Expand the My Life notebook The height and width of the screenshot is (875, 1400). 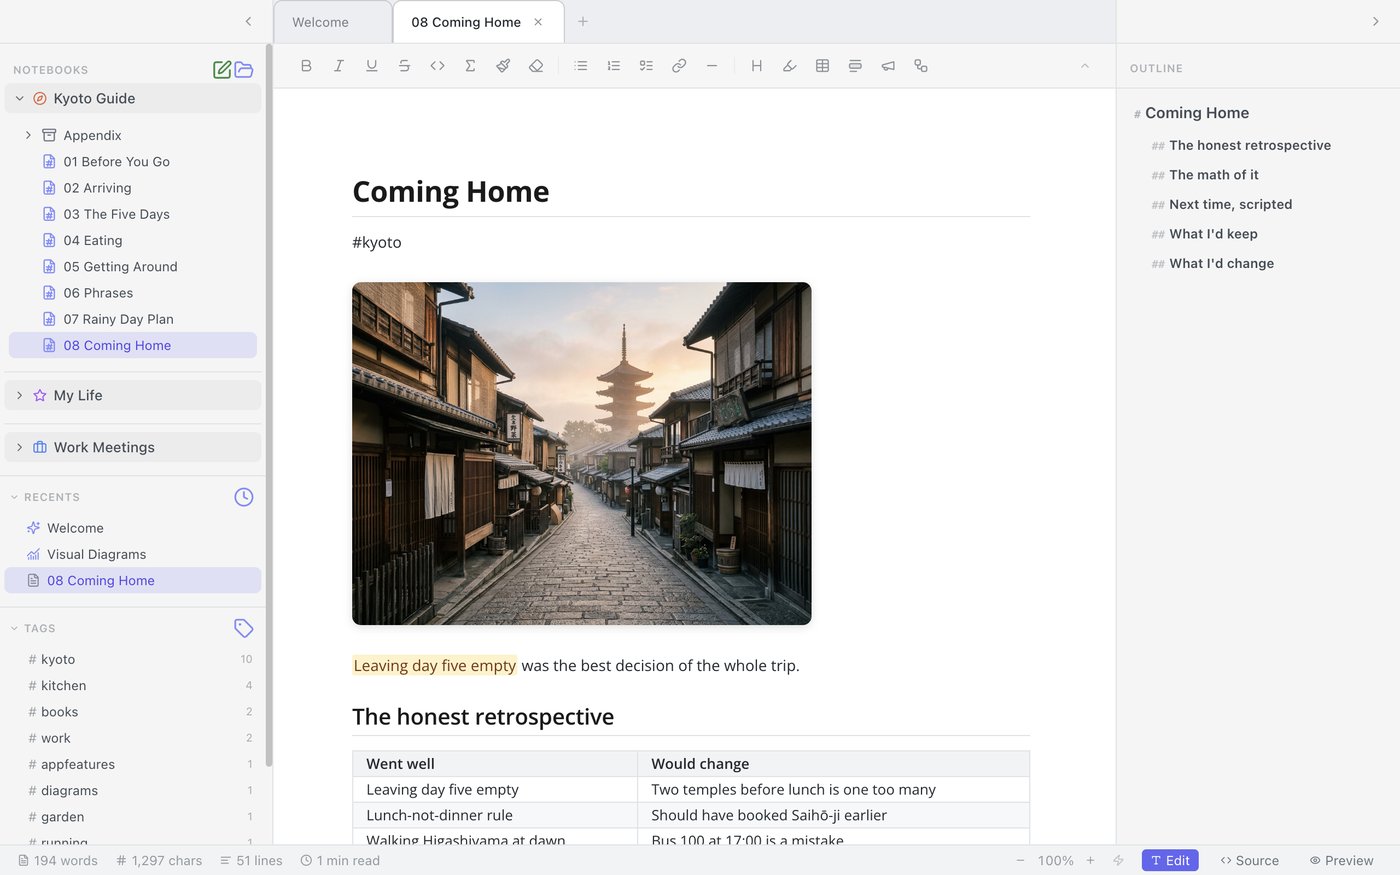point(19,395)
